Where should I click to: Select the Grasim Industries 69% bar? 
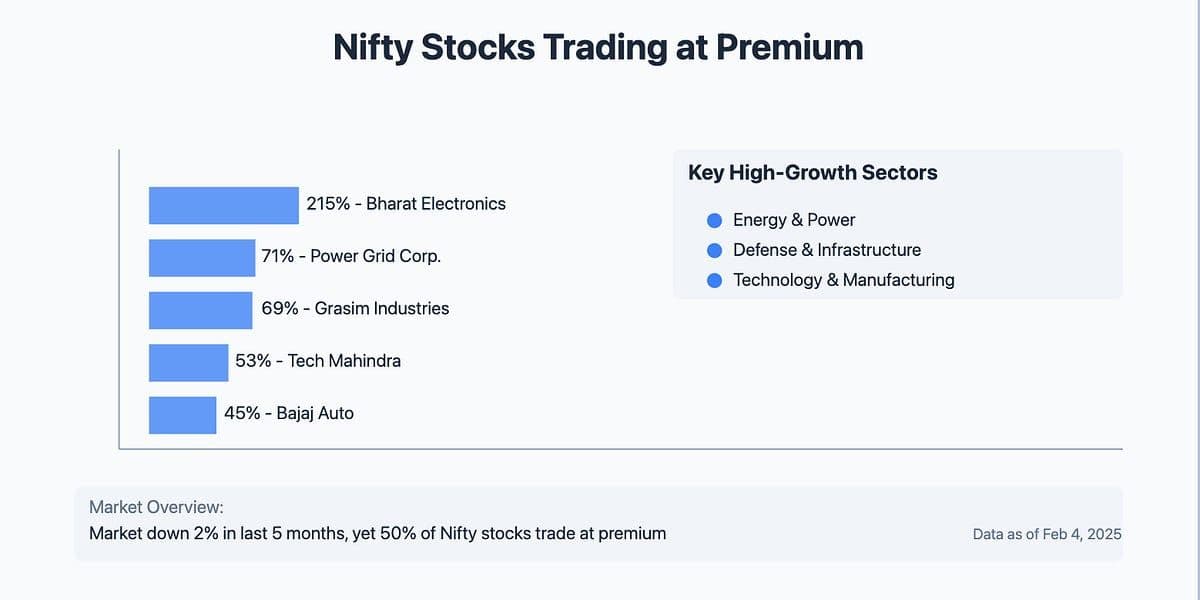(x=200, y=310)
